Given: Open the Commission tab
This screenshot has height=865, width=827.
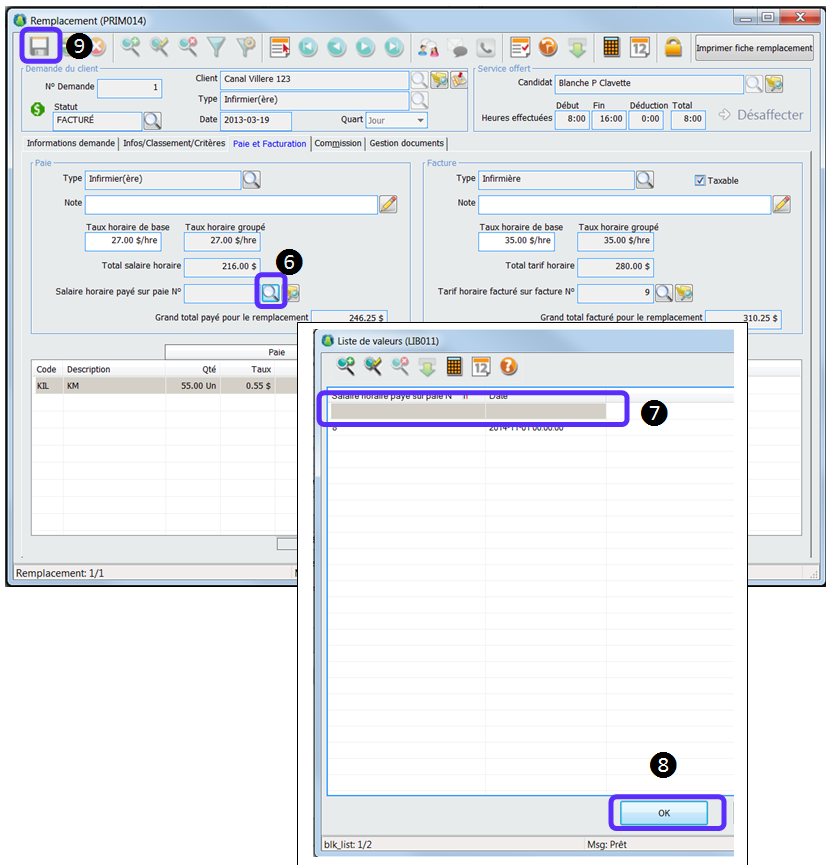Looking at the screenshot, I should tap(338, 144).
